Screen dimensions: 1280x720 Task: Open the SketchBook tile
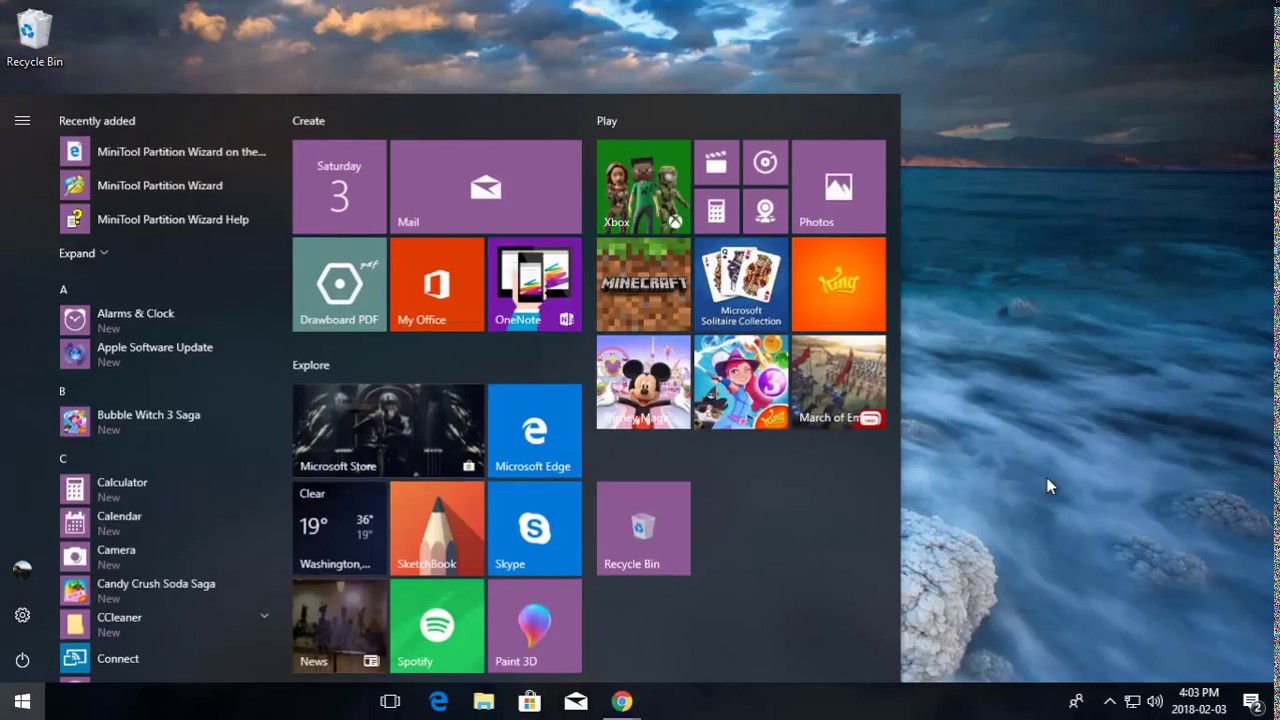(x=437, y=528)
